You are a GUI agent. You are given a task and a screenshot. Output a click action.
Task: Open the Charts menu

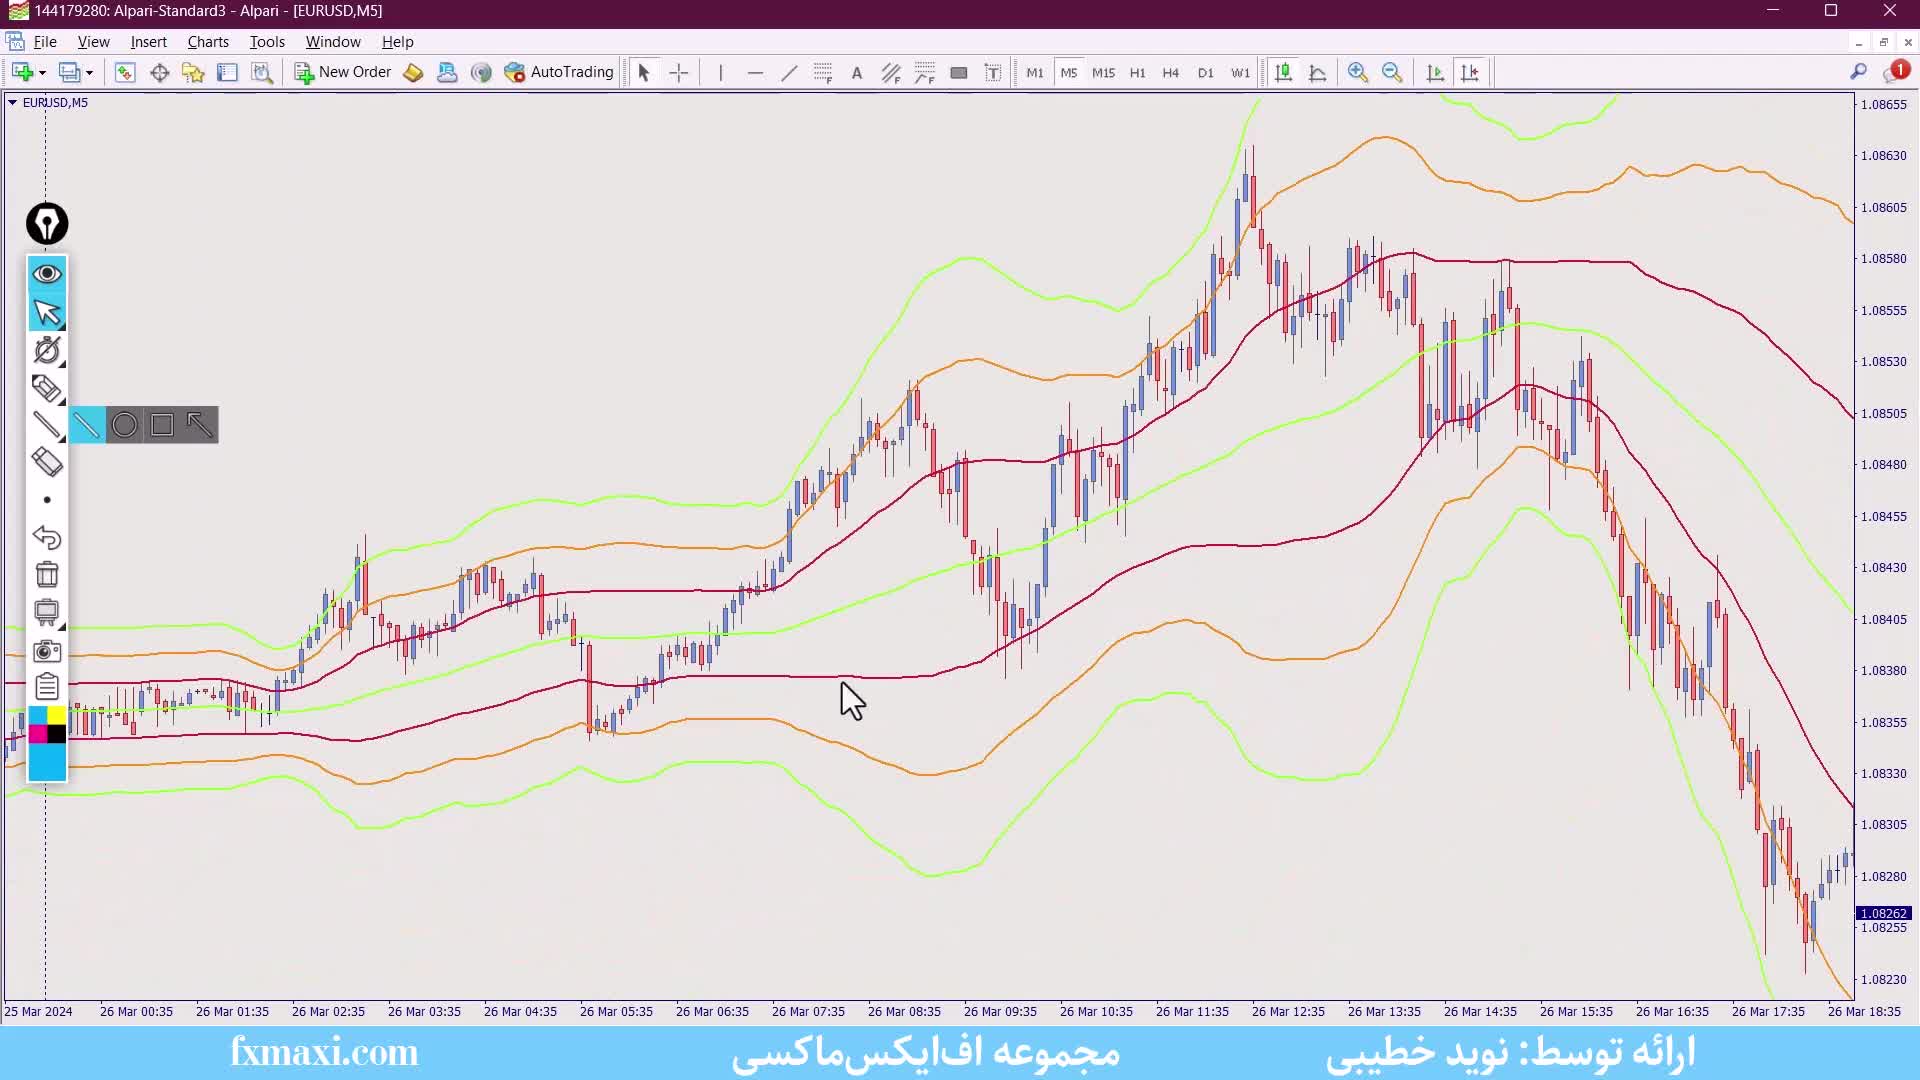click(208, 42)
